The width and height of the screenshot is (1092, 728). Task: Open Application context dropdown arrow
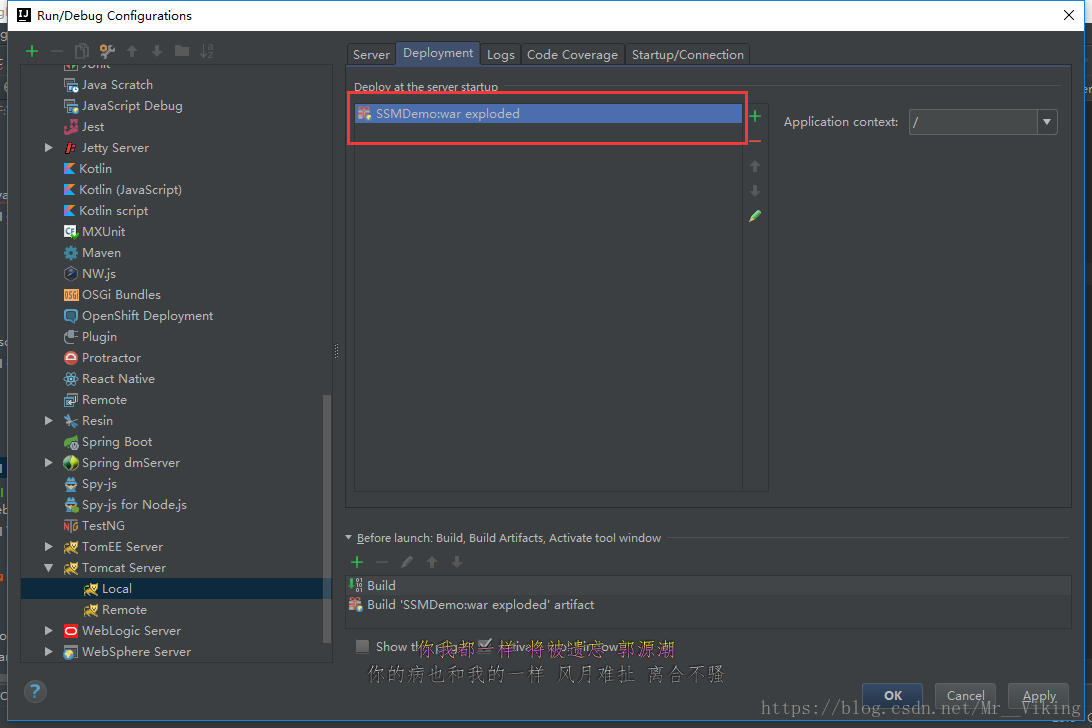(1047, 122)
